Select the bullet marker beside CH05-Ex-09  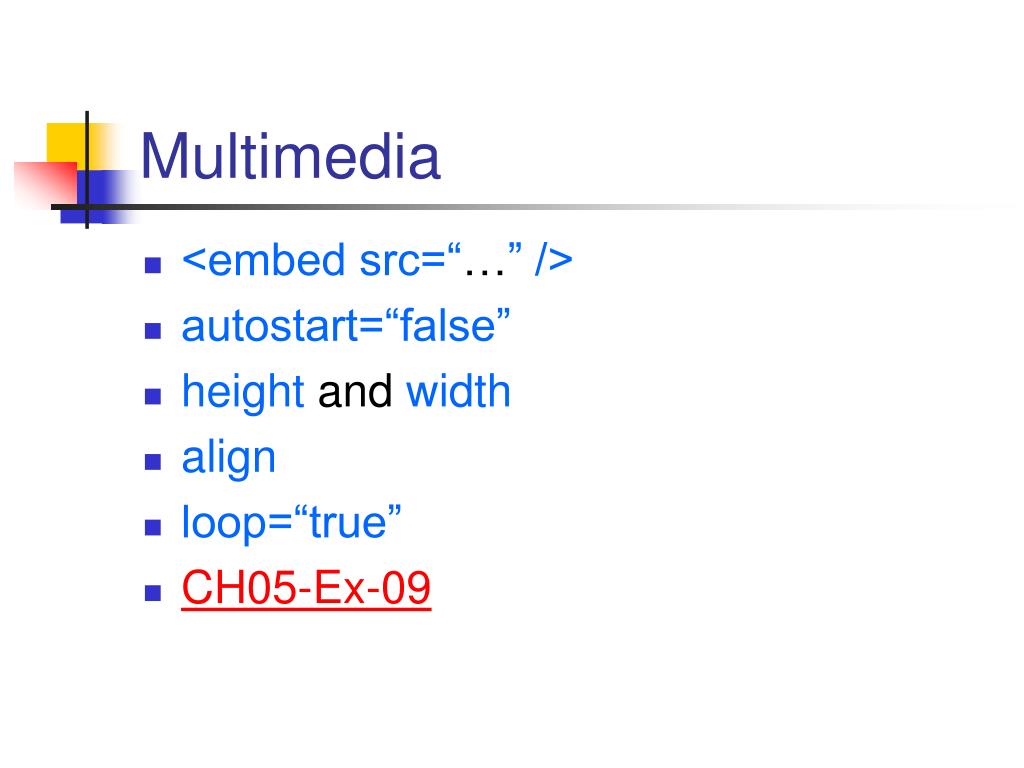tap(153, 592)
